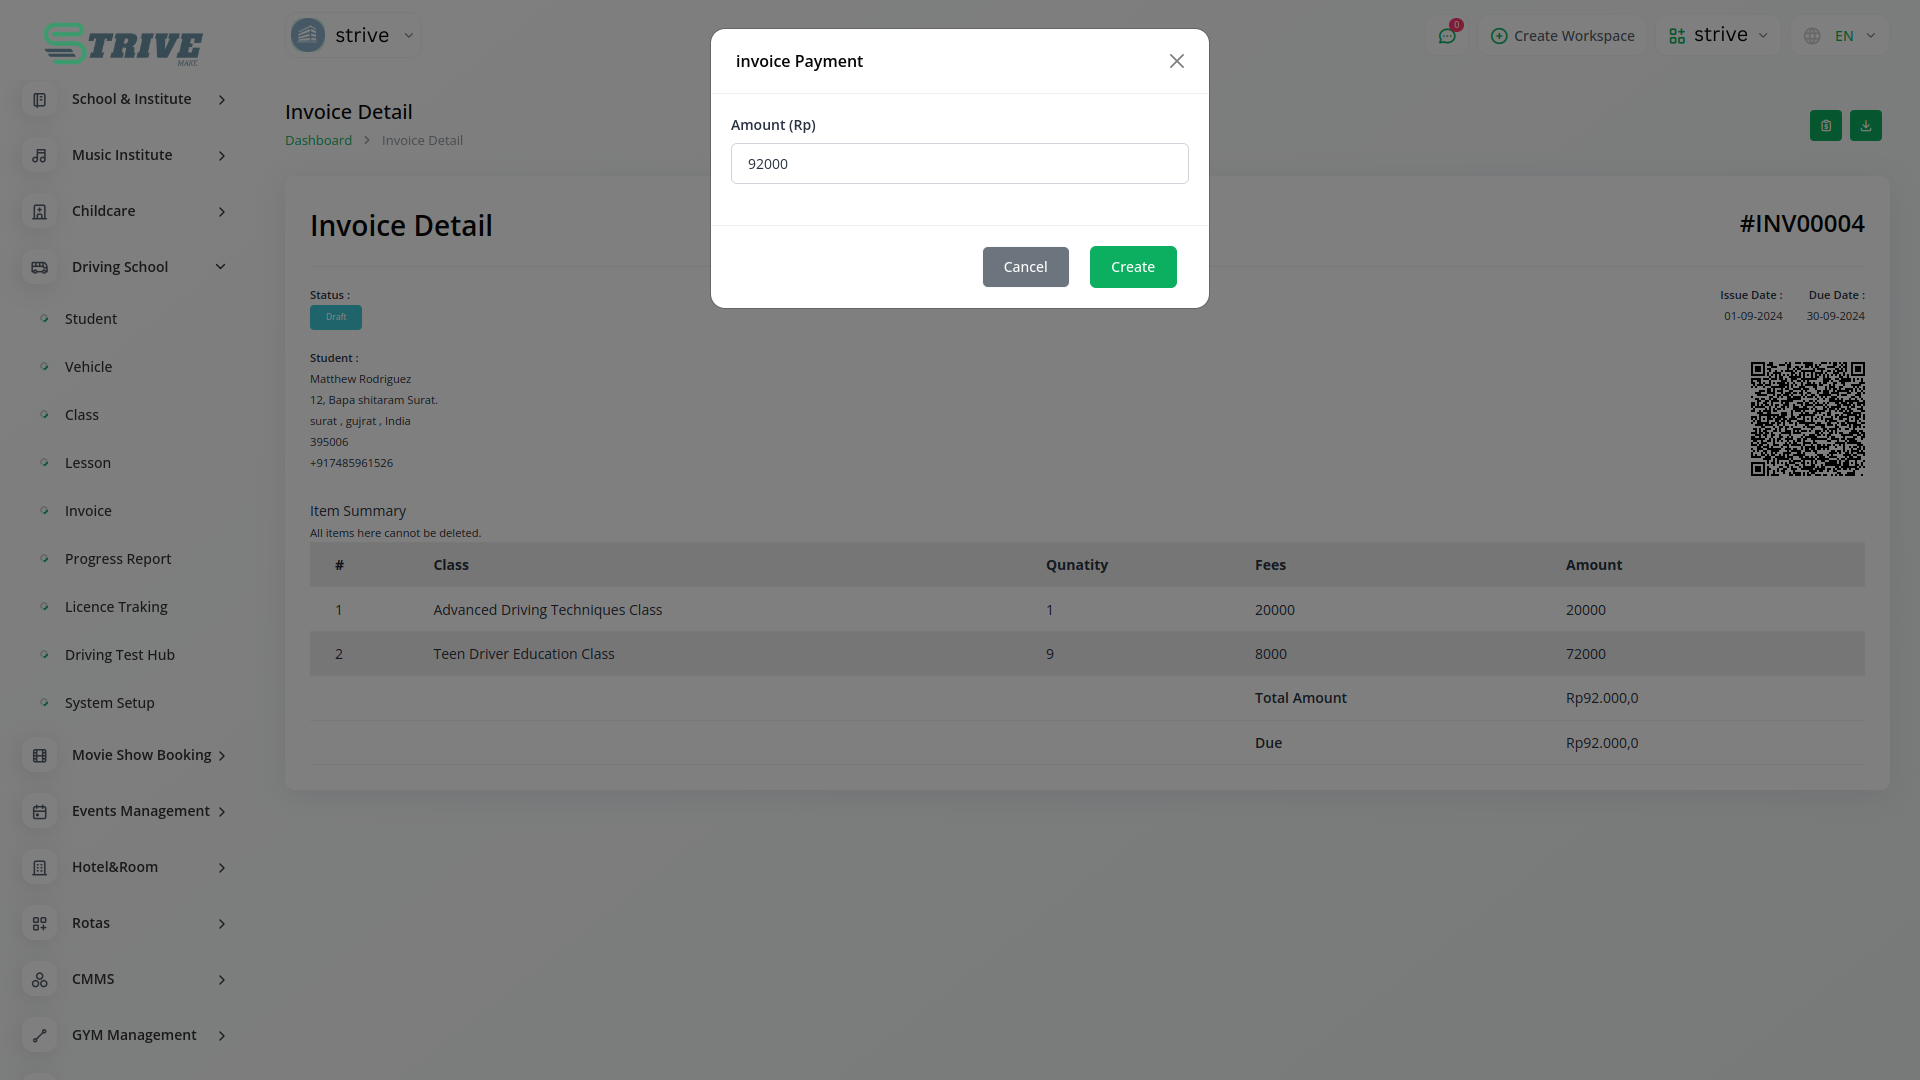Click the chat messages icon in header
The width and height of the screenshot is (1920, 1080).
coord(1446,36)
